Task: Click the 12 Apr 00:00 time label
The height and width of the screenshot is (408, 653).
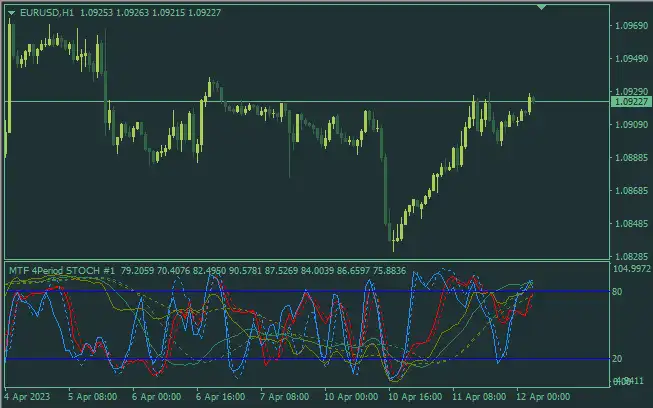Action: pos(543,397)
